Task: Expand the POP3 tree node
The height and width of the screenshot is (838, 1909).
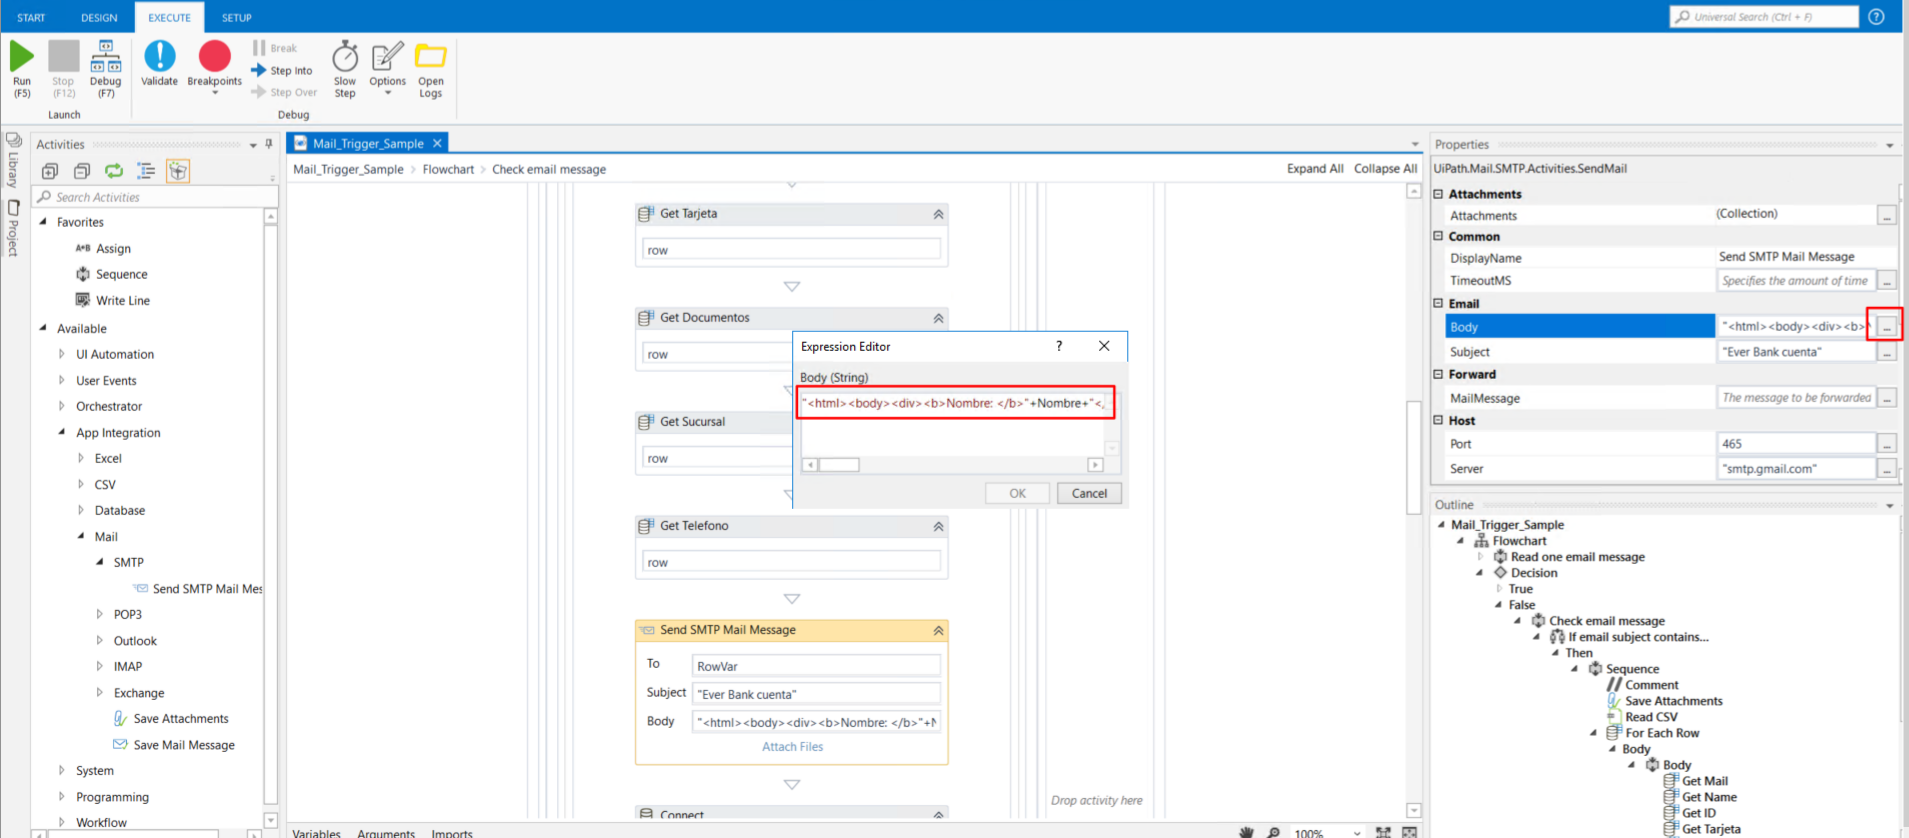Action: click(x=99, y=614)
